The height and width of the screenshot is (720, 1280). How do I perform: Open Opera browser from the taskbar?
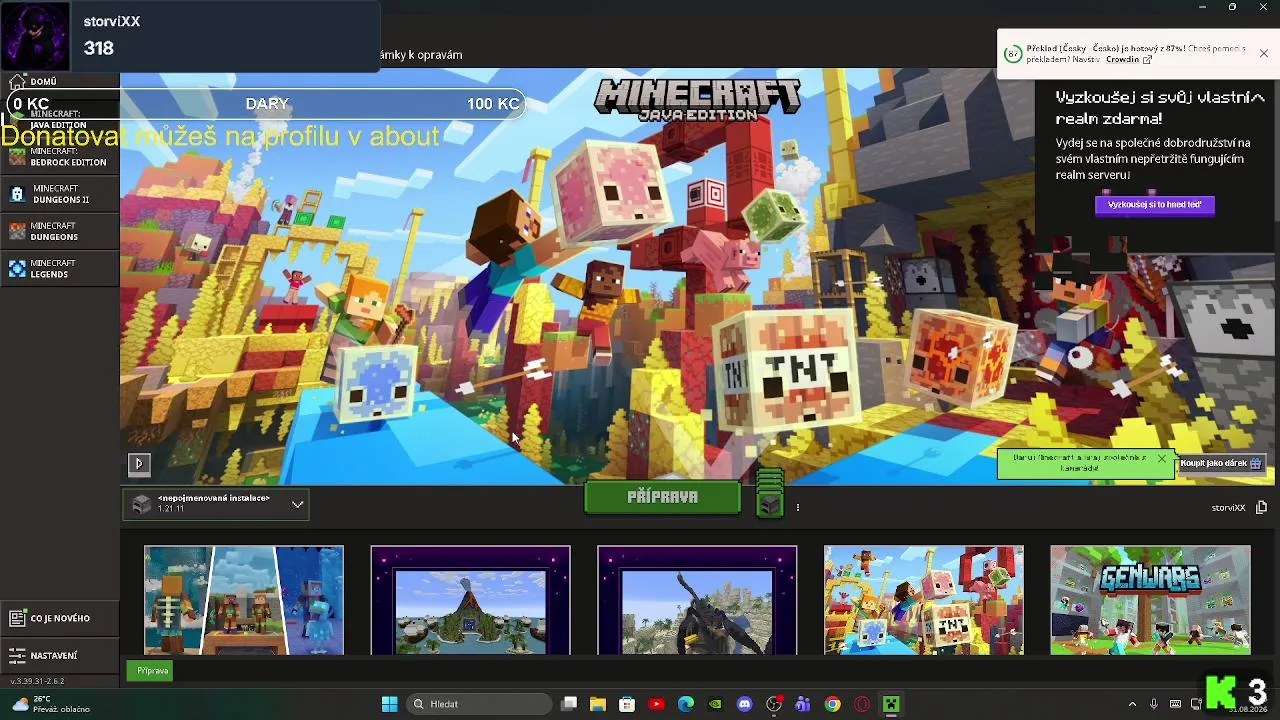pos(862,704)
